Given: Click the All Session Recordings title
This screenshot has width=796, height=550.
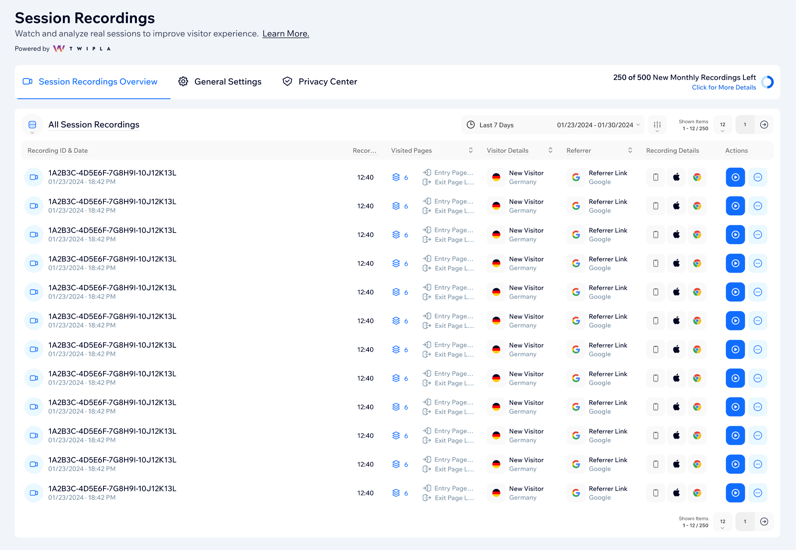Looking at the screenshot, I should [x=93, y=124].
